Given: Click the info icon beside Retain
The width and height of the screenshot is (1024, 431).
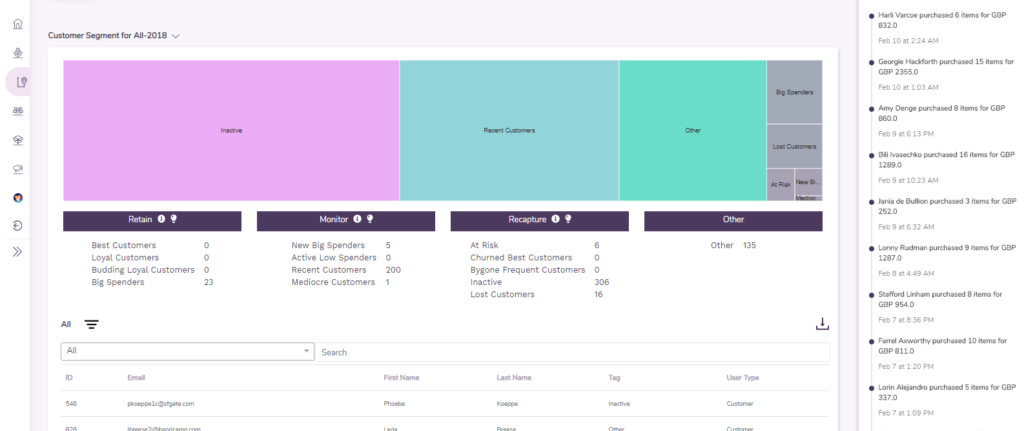Looking at the screenshot, I should [x=161, y=219].
